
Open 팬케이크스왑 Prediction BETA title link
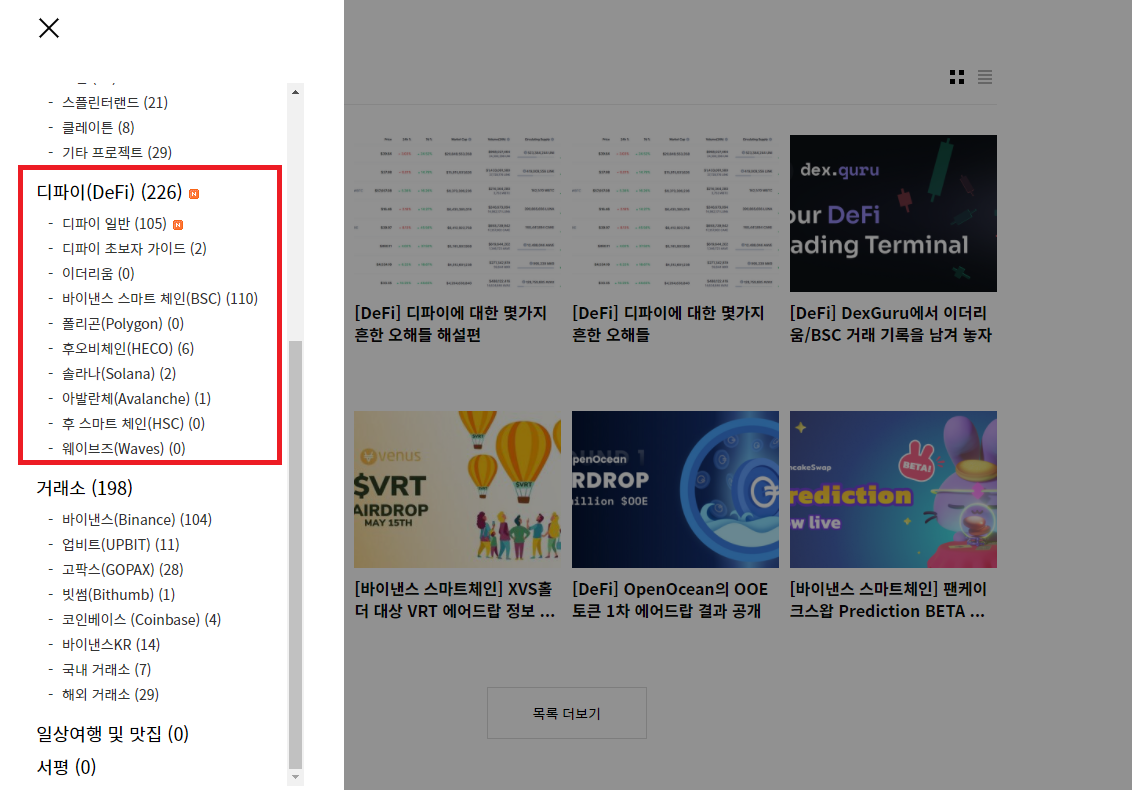click(x=889, y=600)
